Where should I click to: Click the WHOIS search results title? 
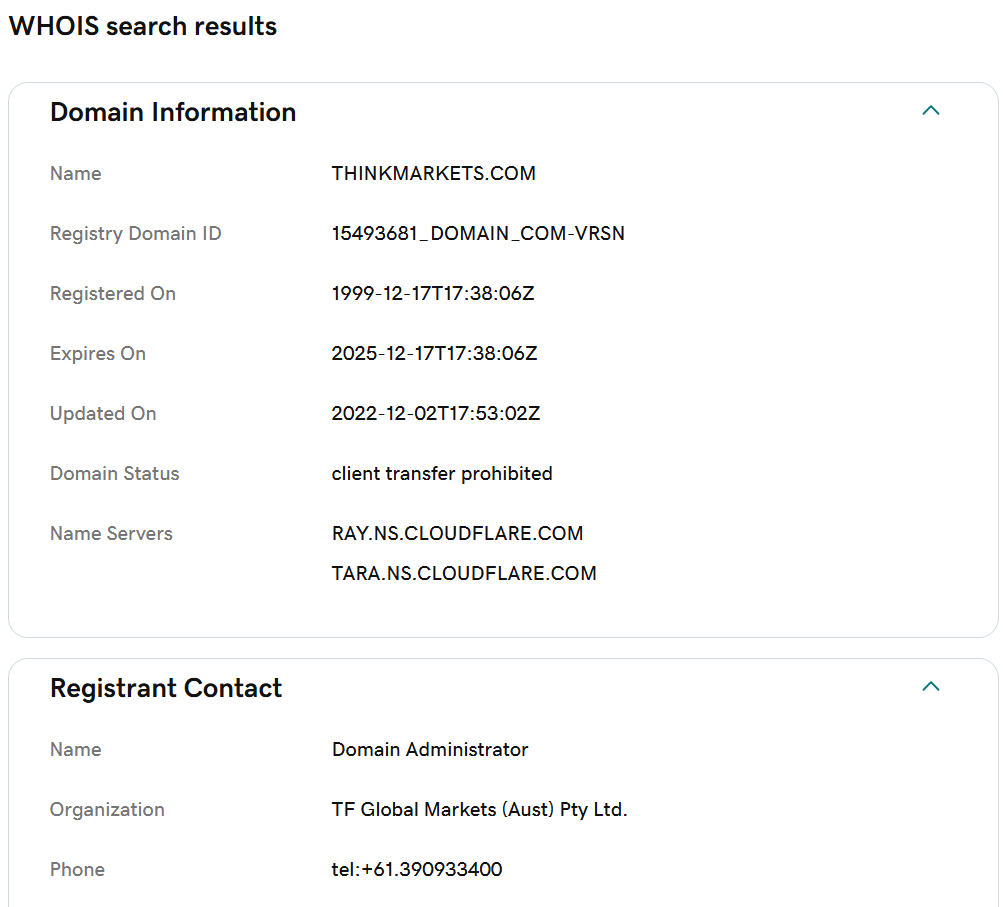coord(143,26)
